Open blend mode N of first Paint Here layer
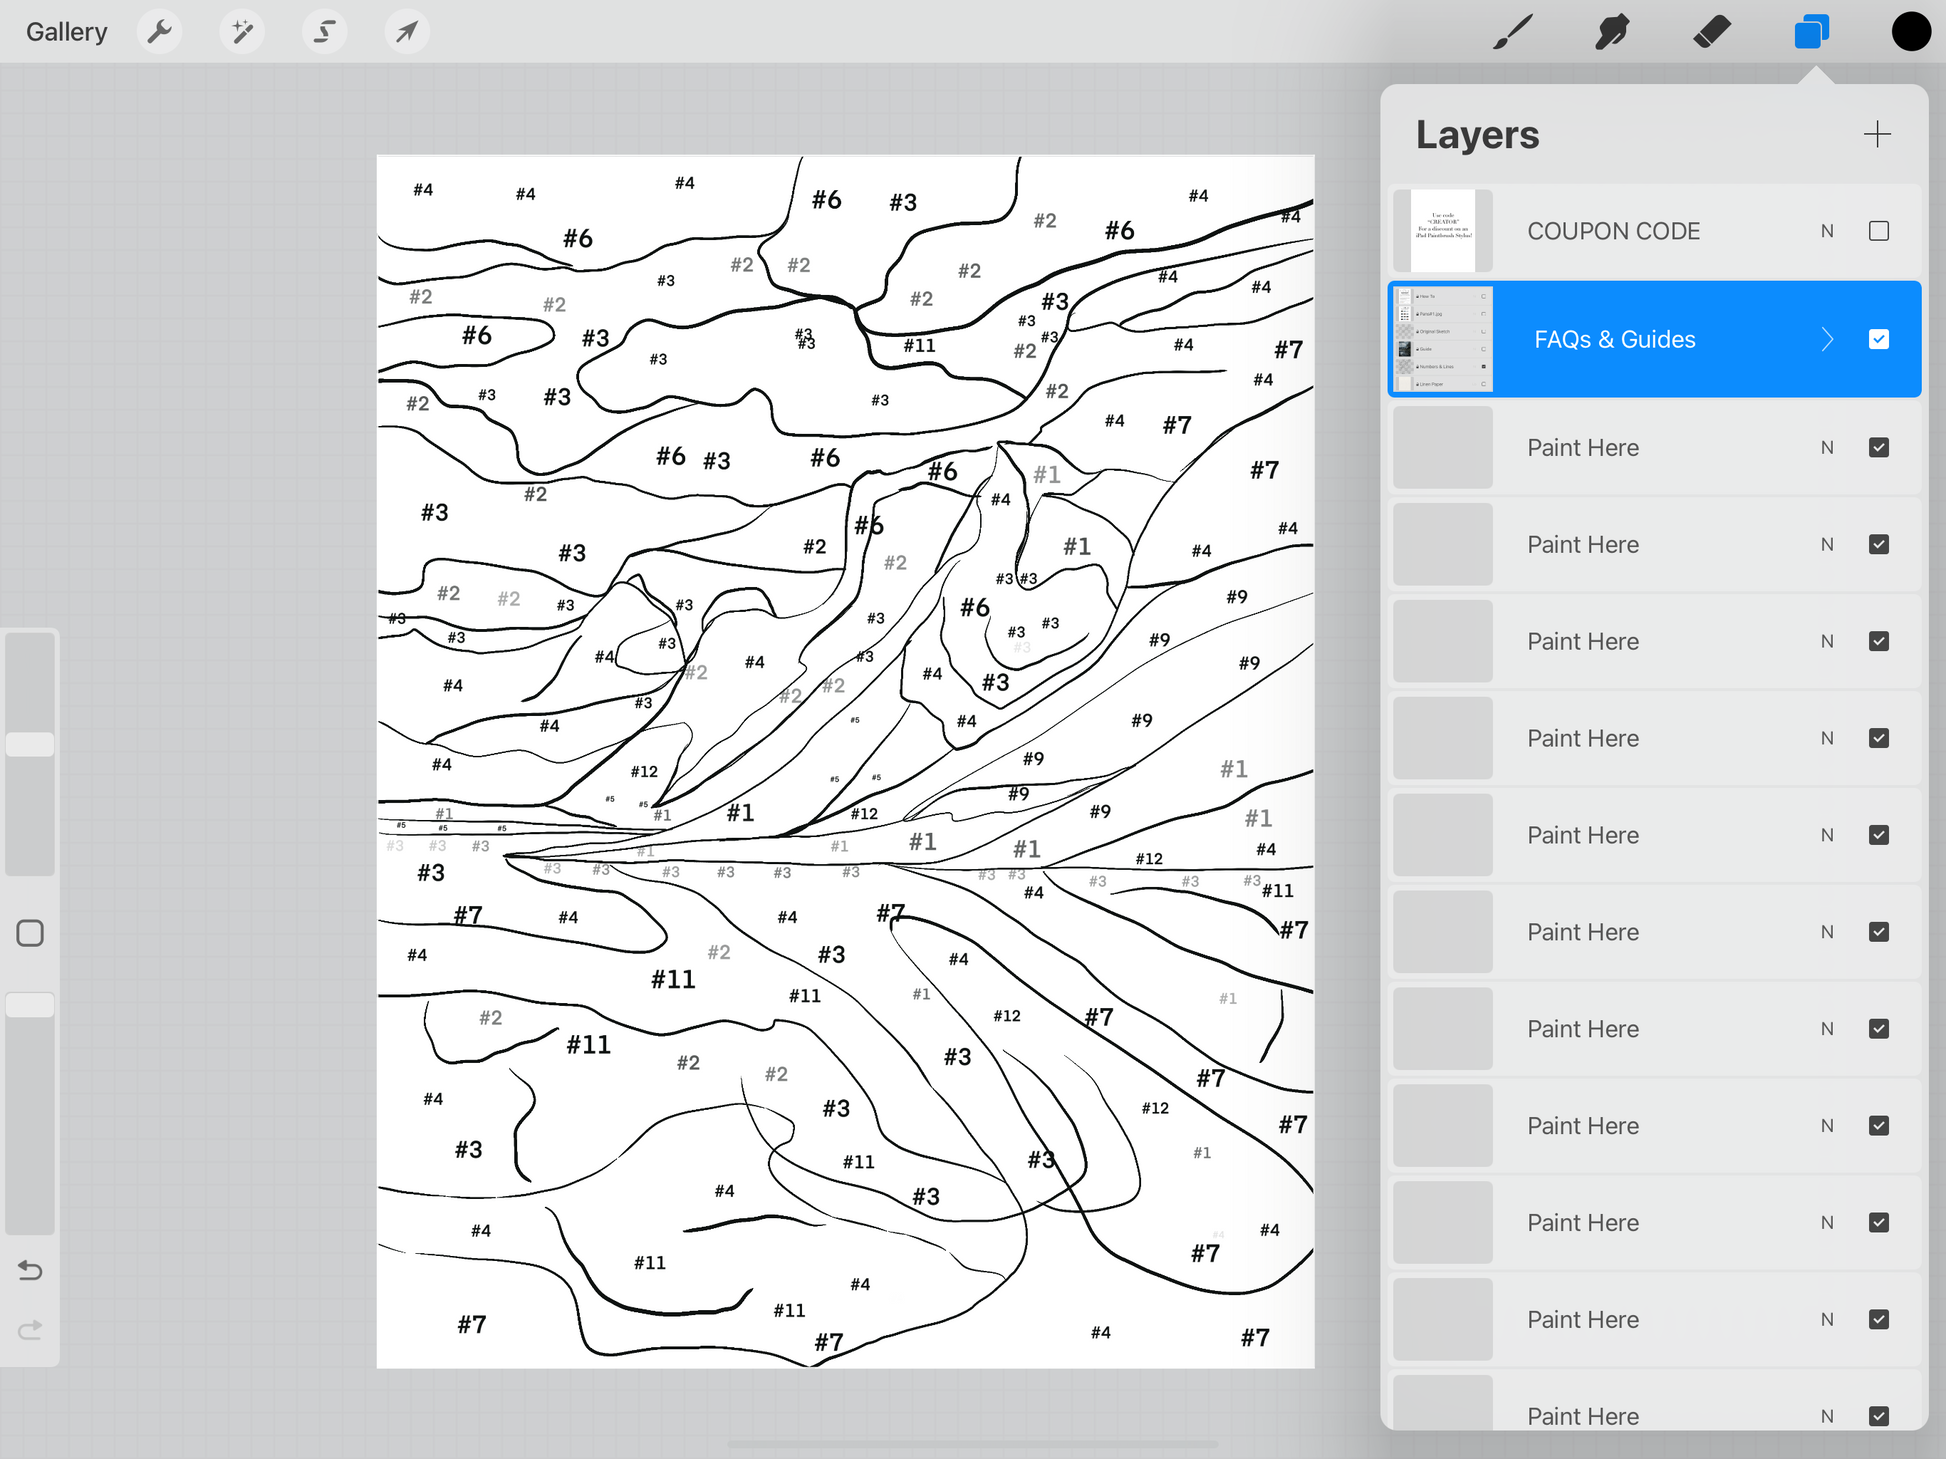 pos(1827,447)
